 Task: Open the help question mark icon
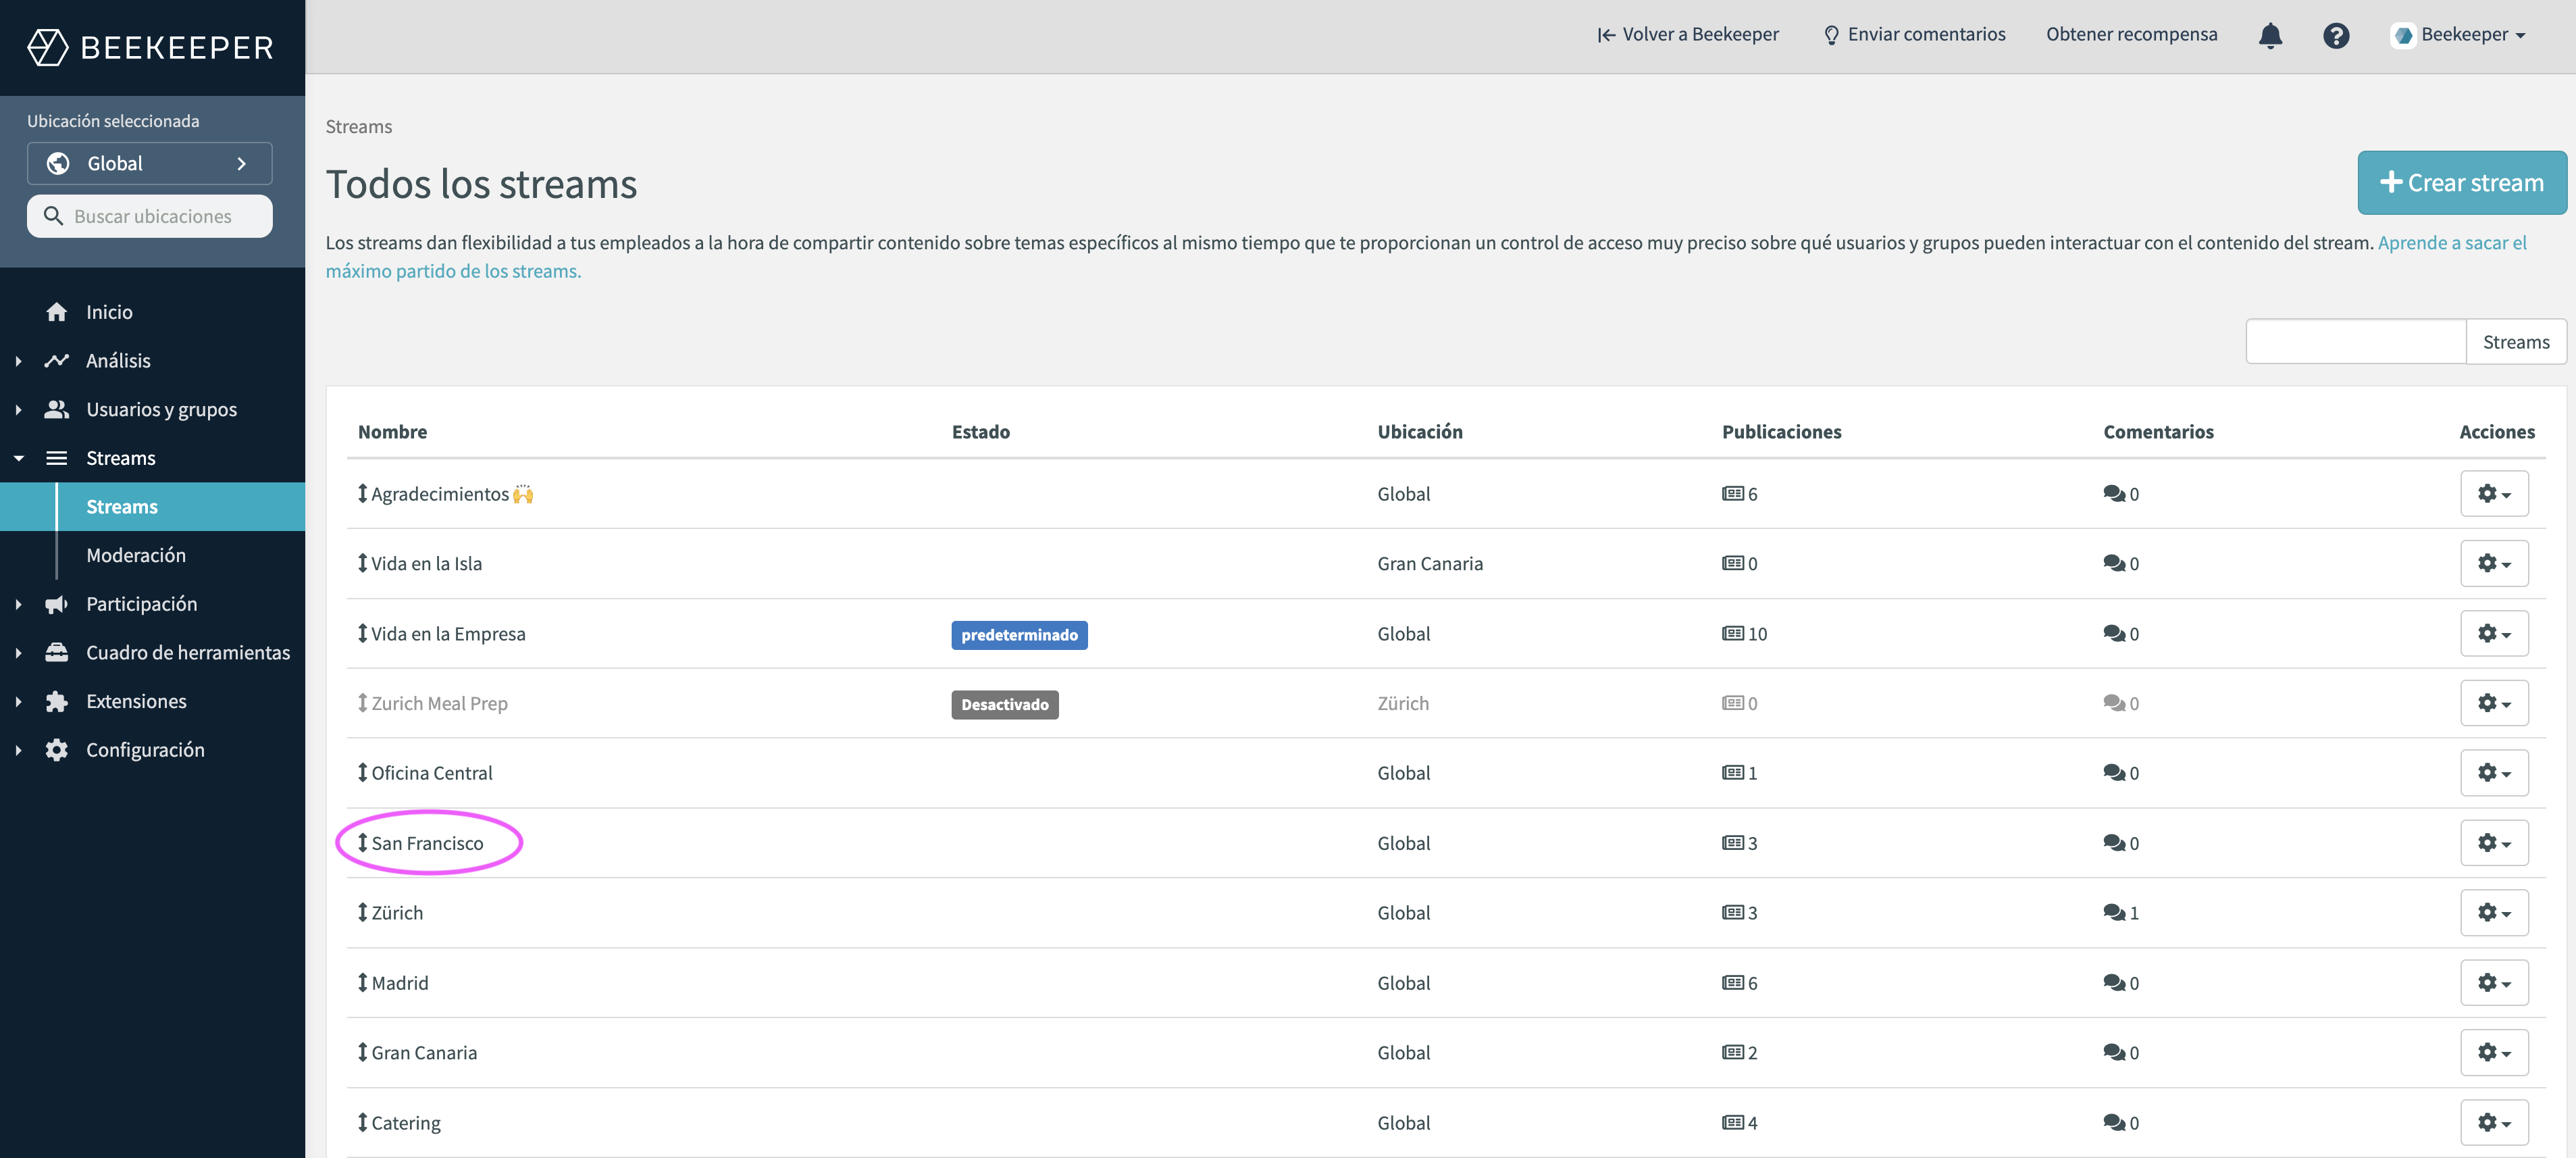coord(2335,35)
